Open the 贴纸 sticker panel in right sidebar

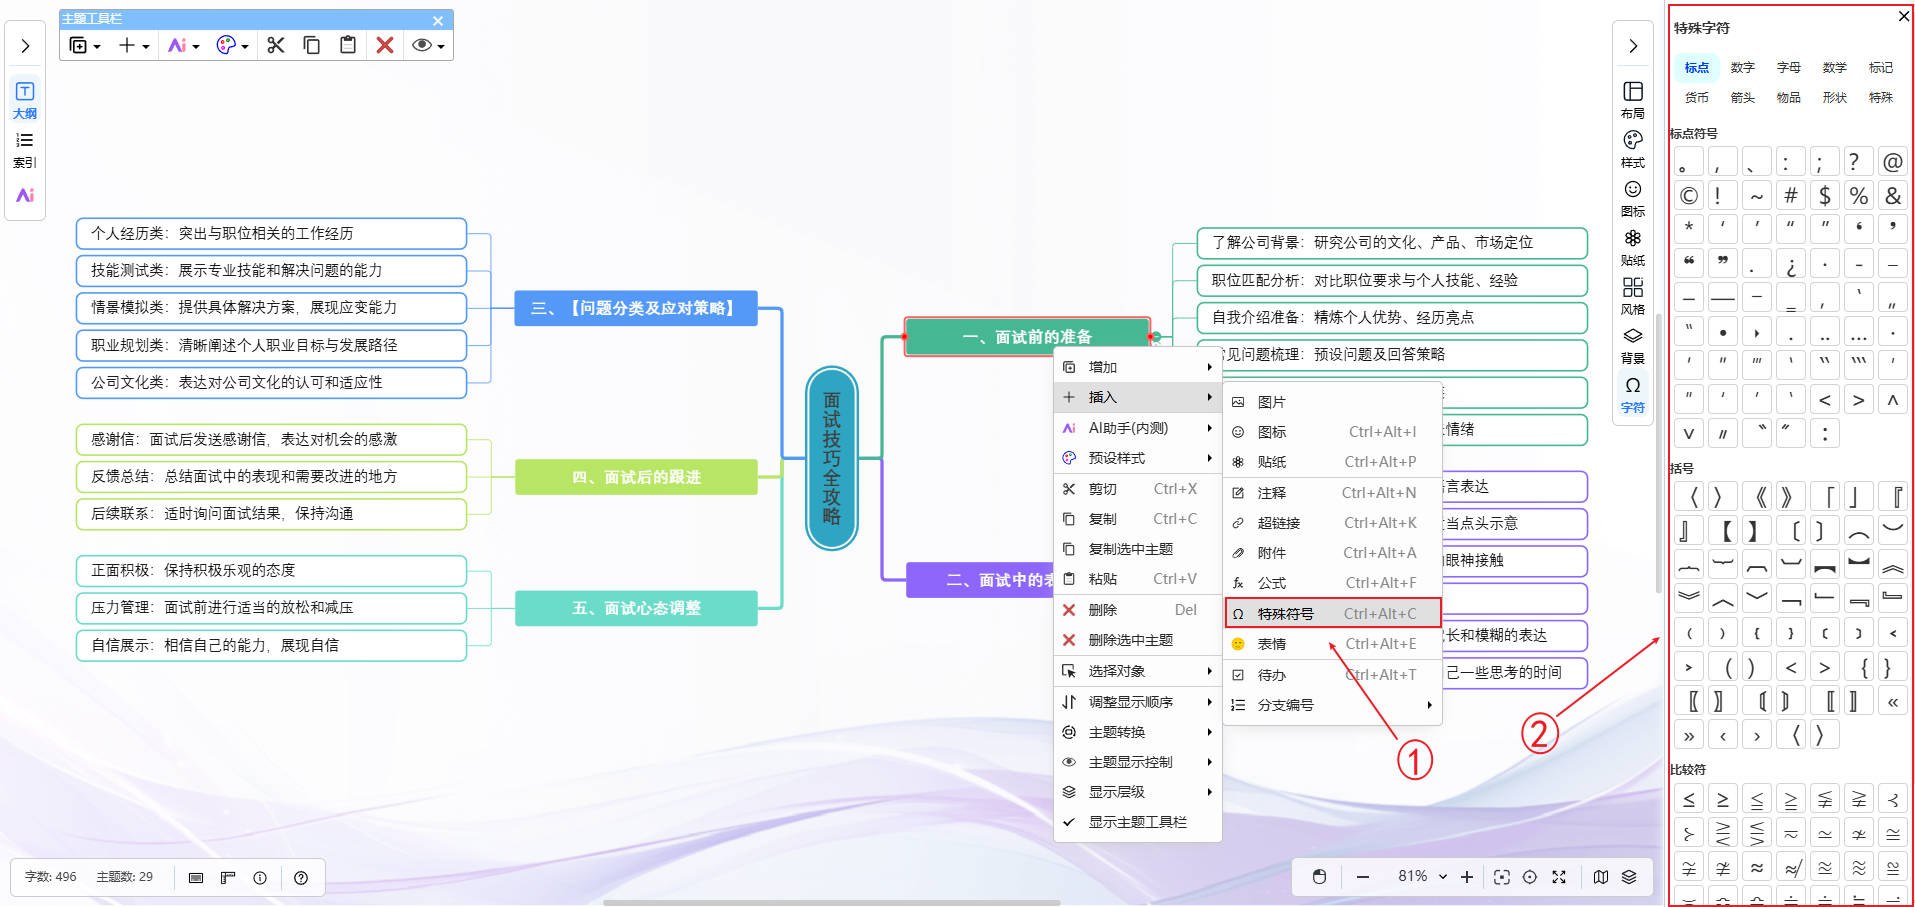[1632, 246]
